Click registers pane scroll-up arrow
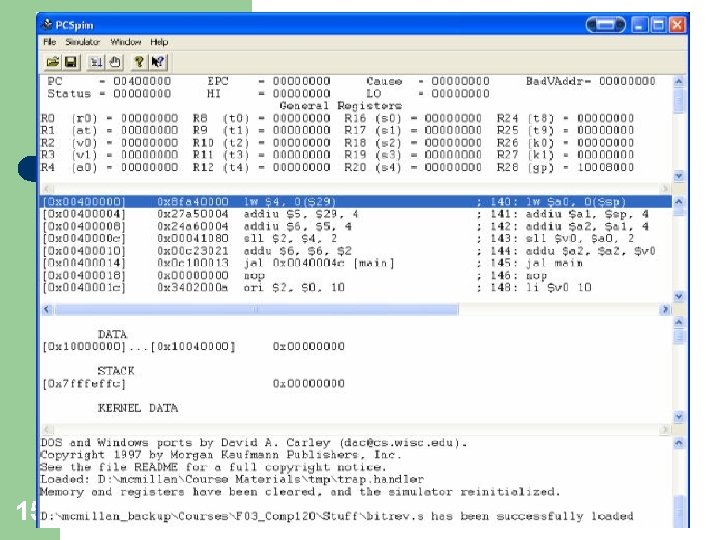Image resolution: width=720 pixels, height=540 pixels. (679, 82)
